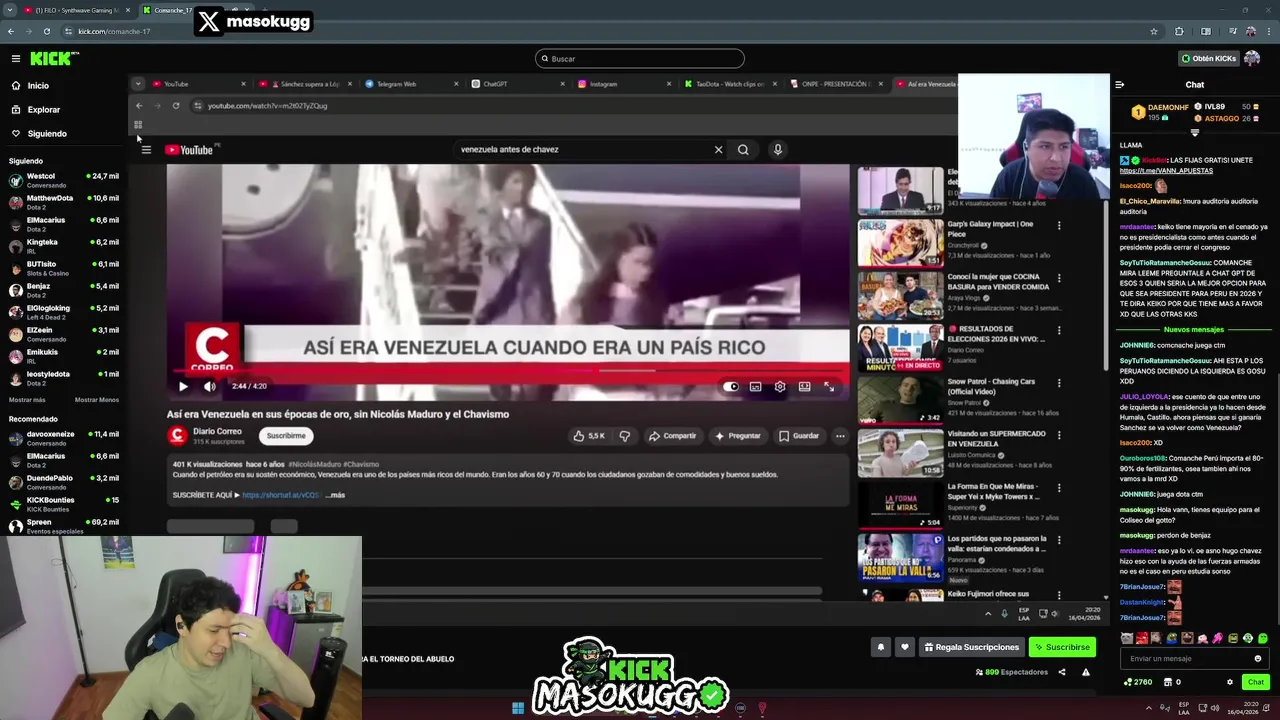Viewport: 1280px width, 720px height.
Task: Expand video description with ...más
Action: (335, 495)
